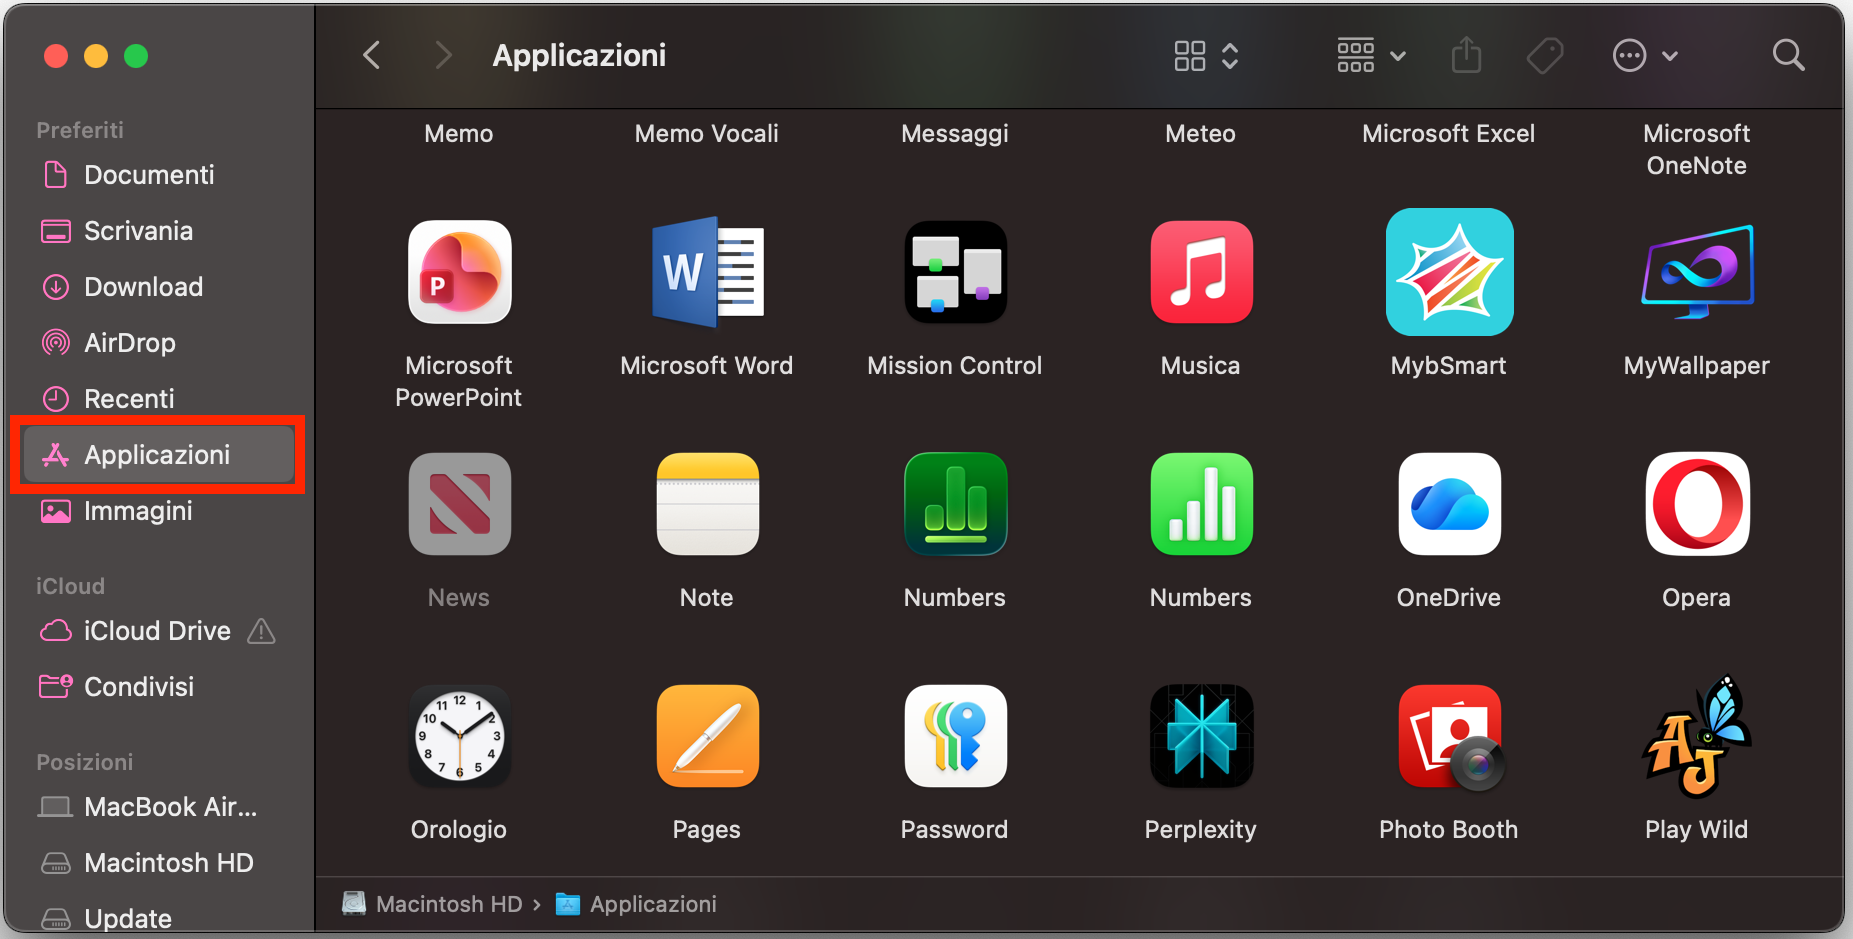Select the Perplexity app icon

coord(1201,736)
